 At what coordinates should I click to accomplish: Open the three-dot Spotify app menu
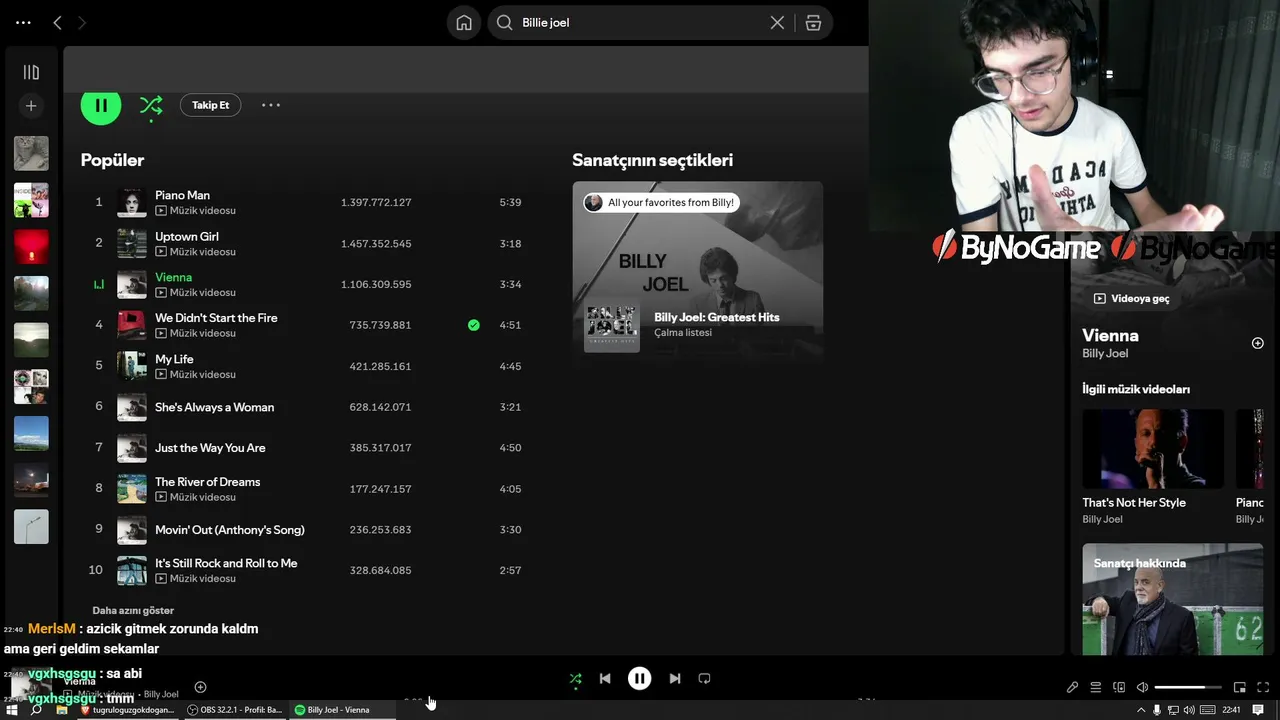pos(23,22)
